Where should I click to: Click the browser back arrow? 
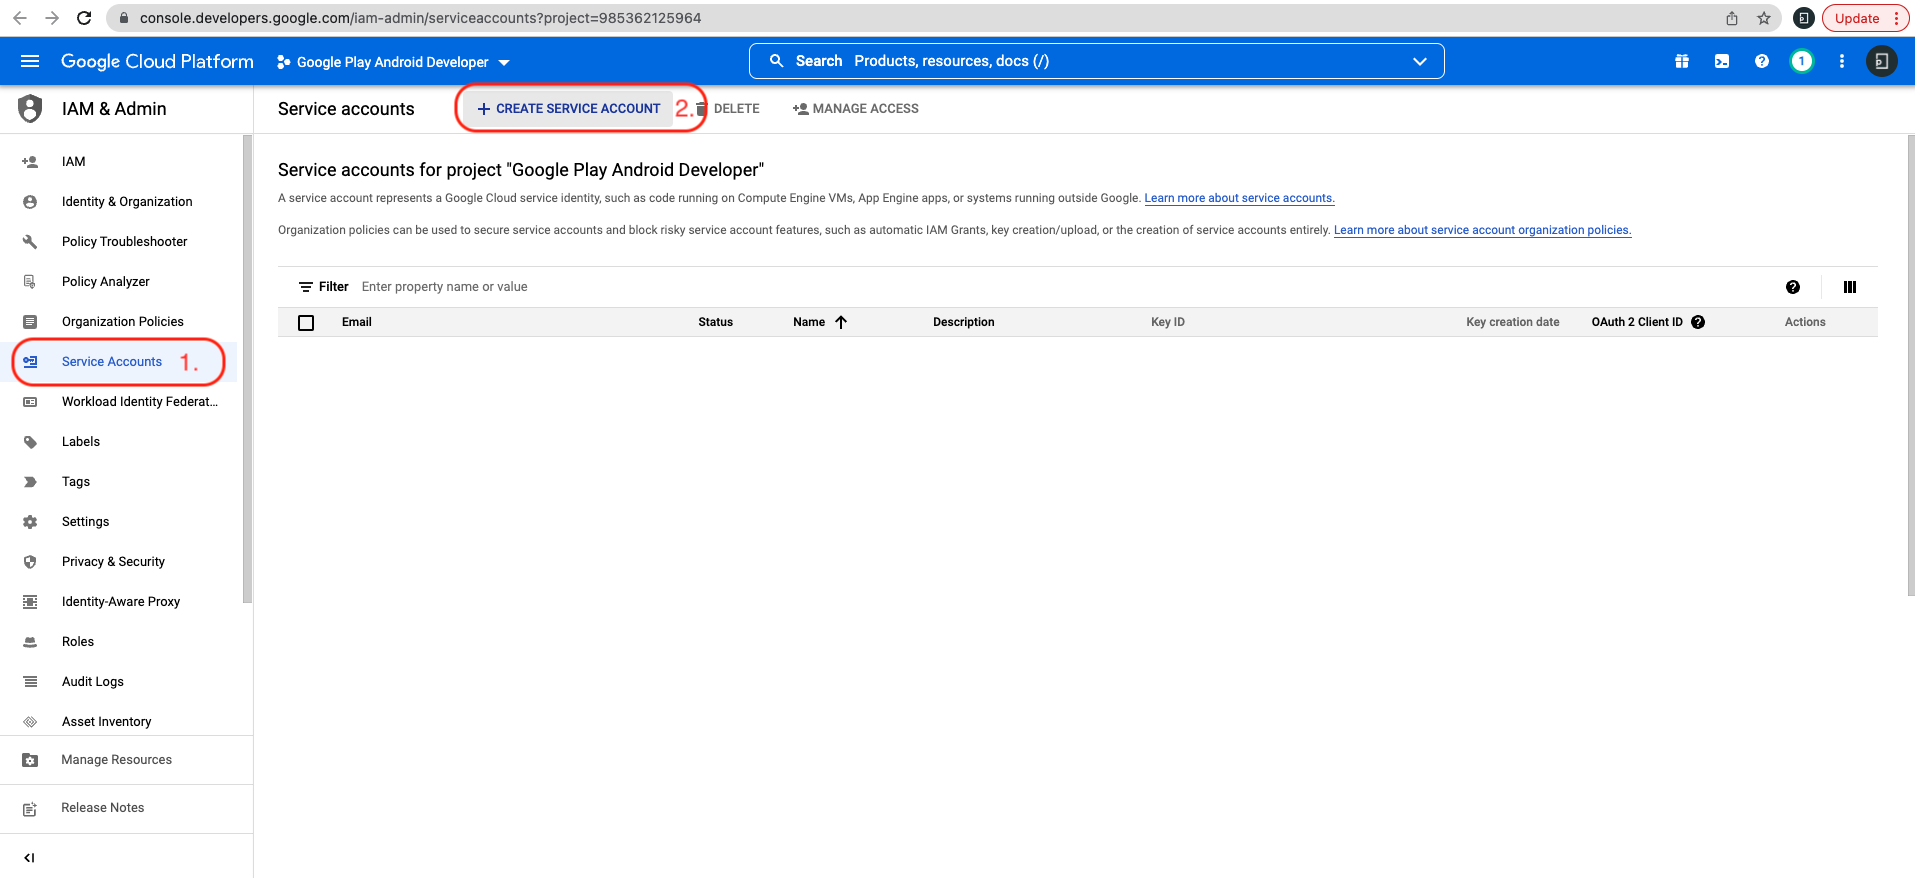tap(20, 18)
